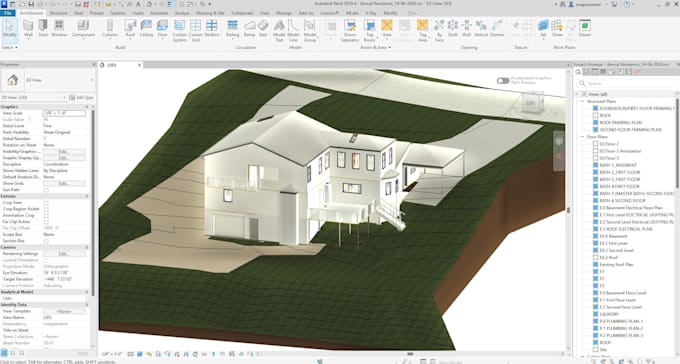Toggle checkbox next to 02.Floor-2 Annotation
680x364 pixels.
click(x=595, y=151)
